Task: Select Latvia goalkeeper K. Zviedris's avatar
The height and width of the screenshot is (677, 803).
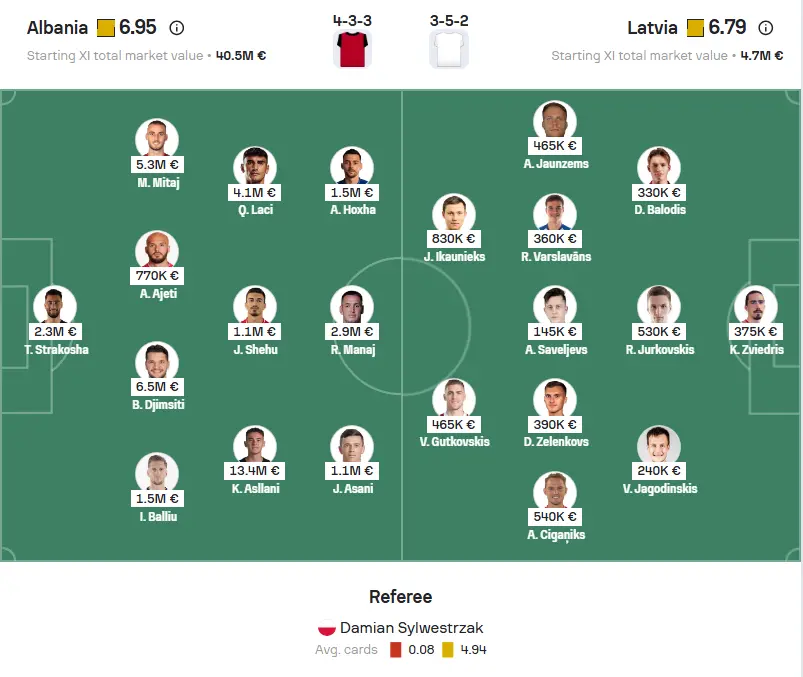Action: (756, 306)
